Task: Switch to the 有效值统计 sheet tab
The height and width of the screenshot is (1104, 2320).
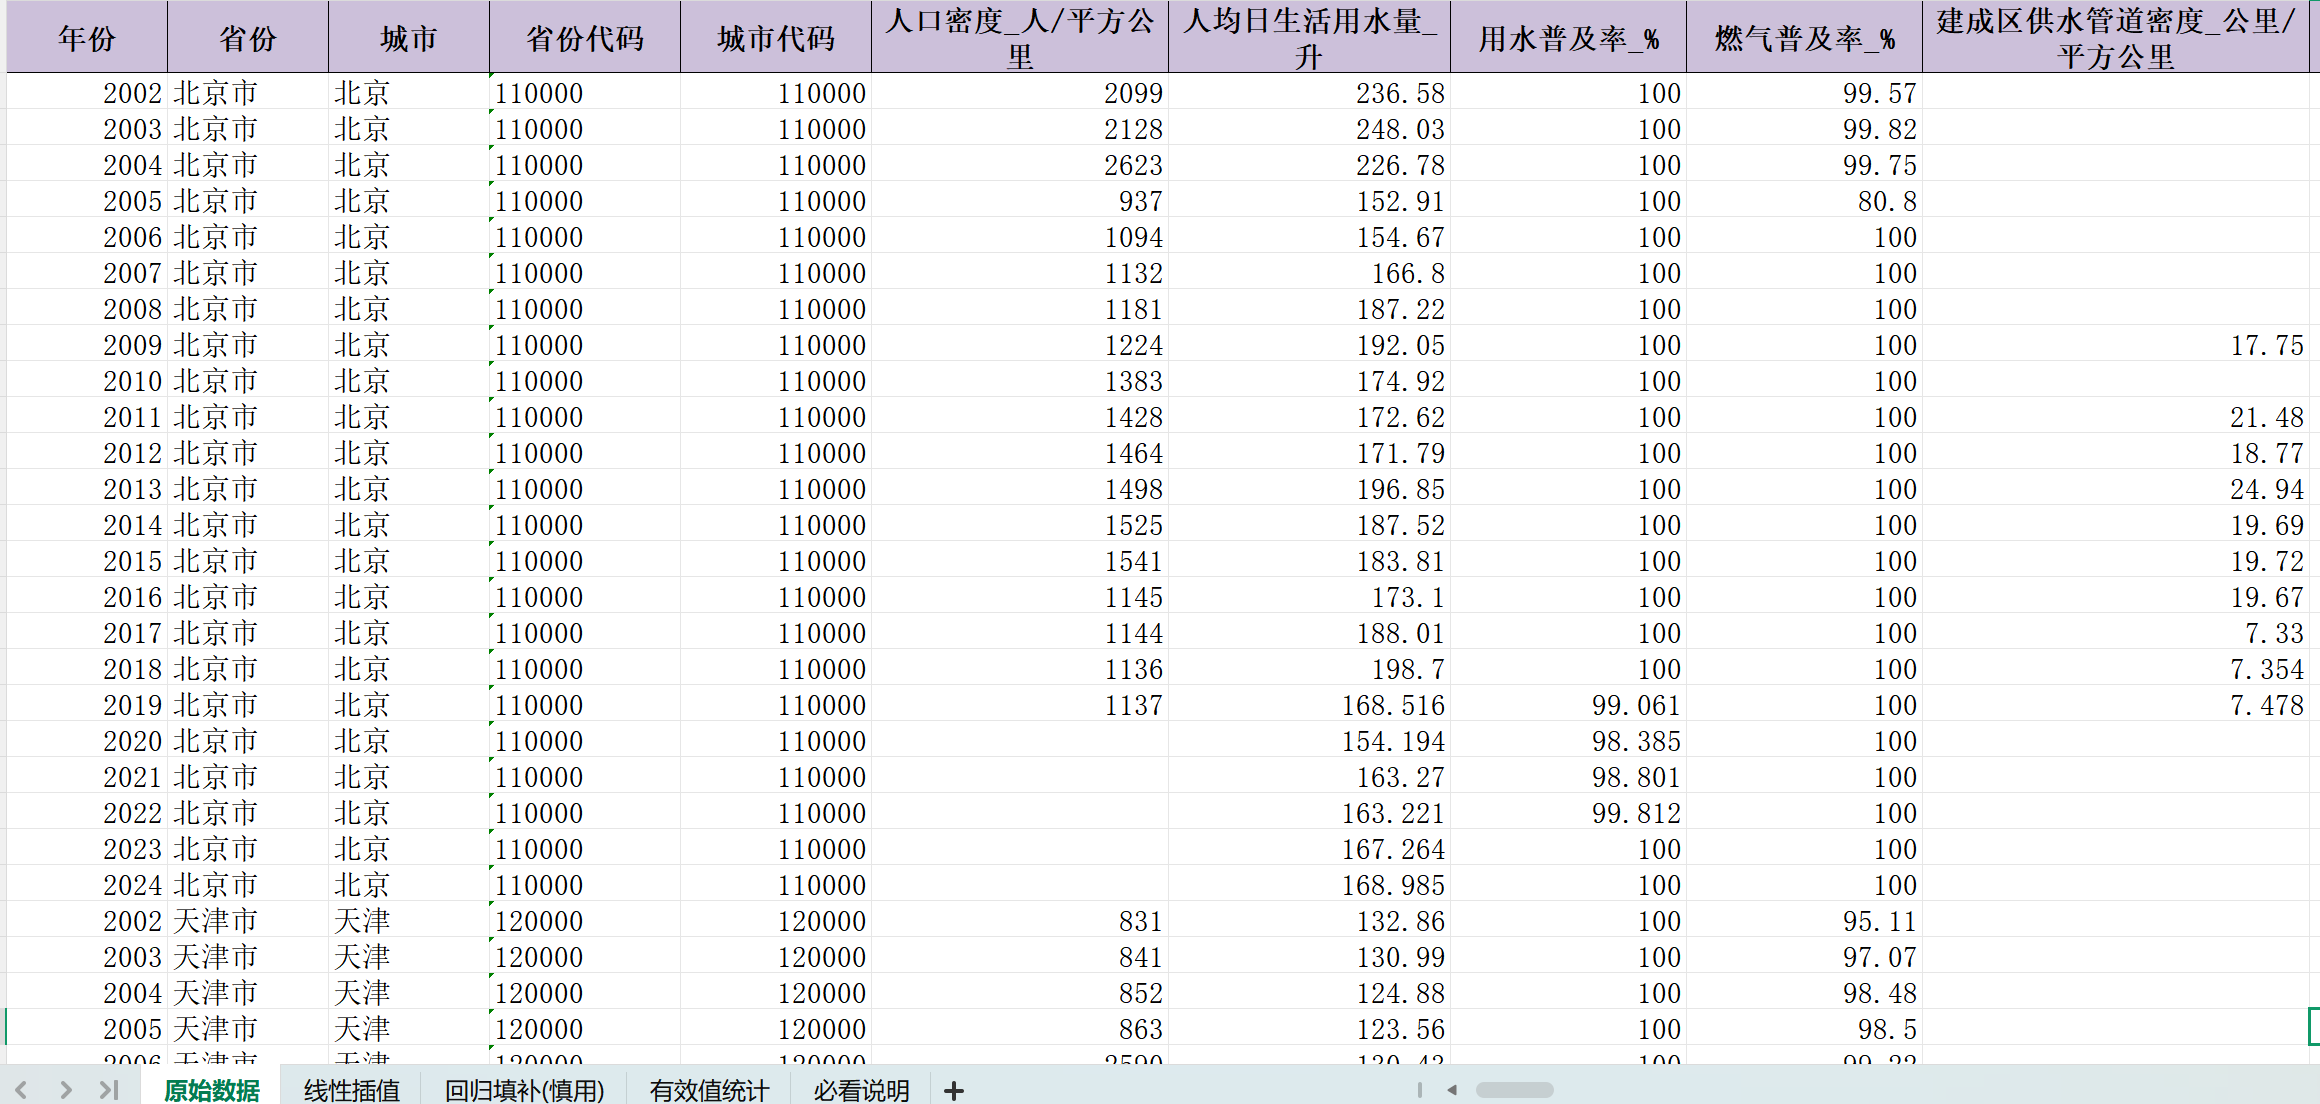Action: coord(709,1090)
